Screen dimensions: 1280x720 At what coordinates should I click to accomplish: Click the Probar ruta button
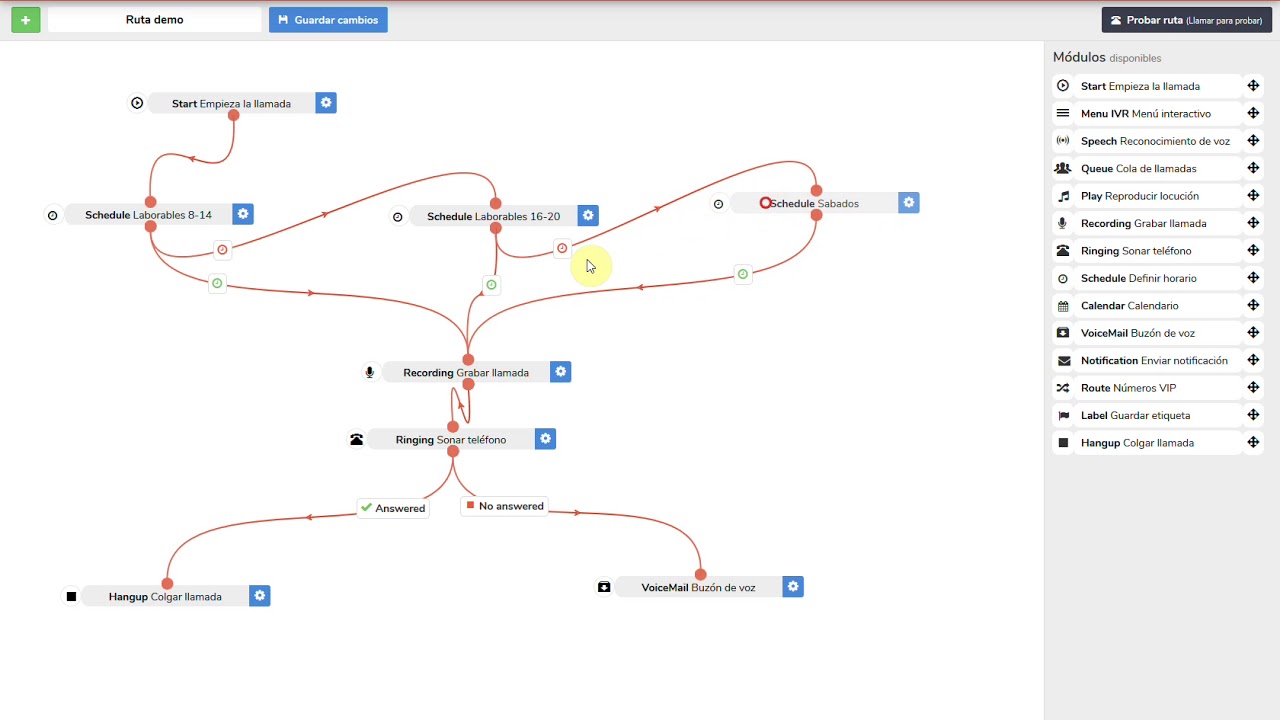[1187, 20]
